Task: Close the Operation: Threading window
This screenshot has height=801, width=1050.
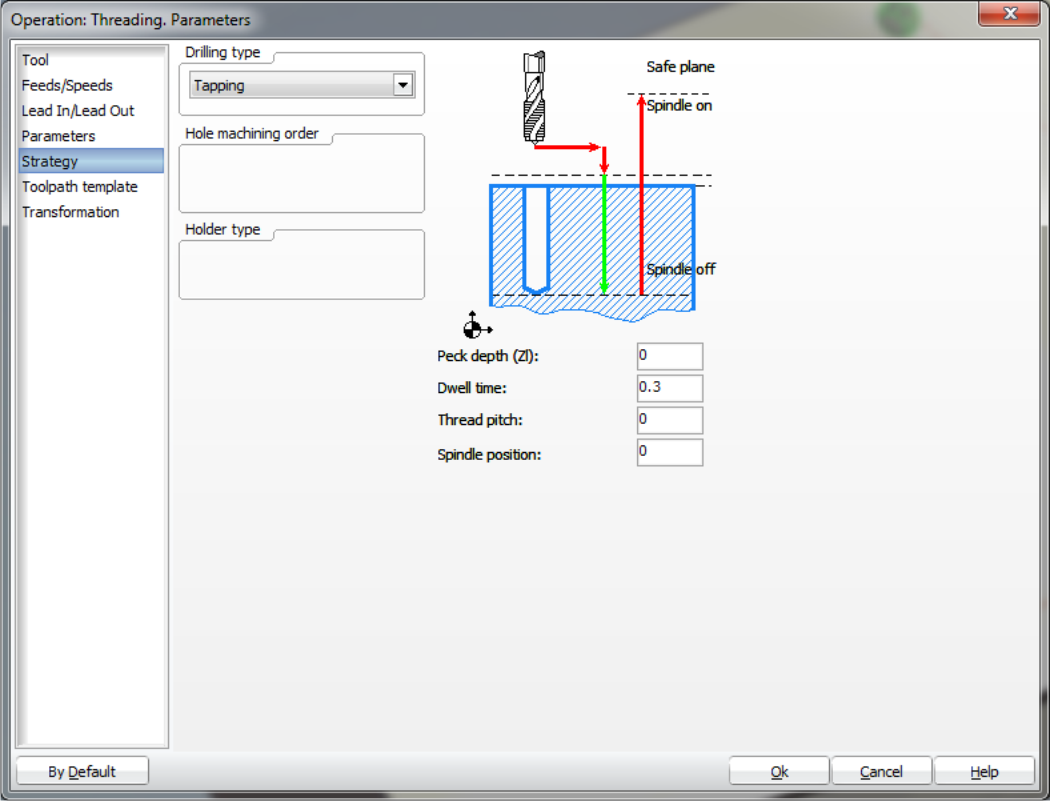Action: tap(1010, 13)
